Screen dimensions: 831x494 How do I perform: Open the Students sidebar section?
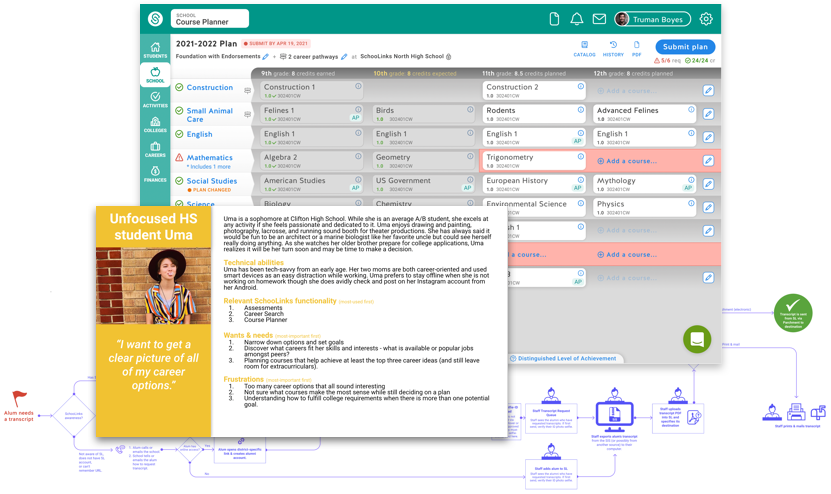pos(155,50)
